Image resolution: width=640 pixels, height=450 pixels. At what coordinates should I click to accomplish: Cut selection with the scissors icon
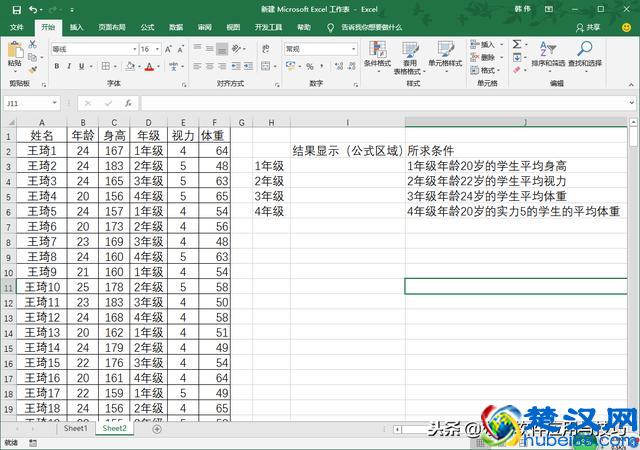coord(33,44)
